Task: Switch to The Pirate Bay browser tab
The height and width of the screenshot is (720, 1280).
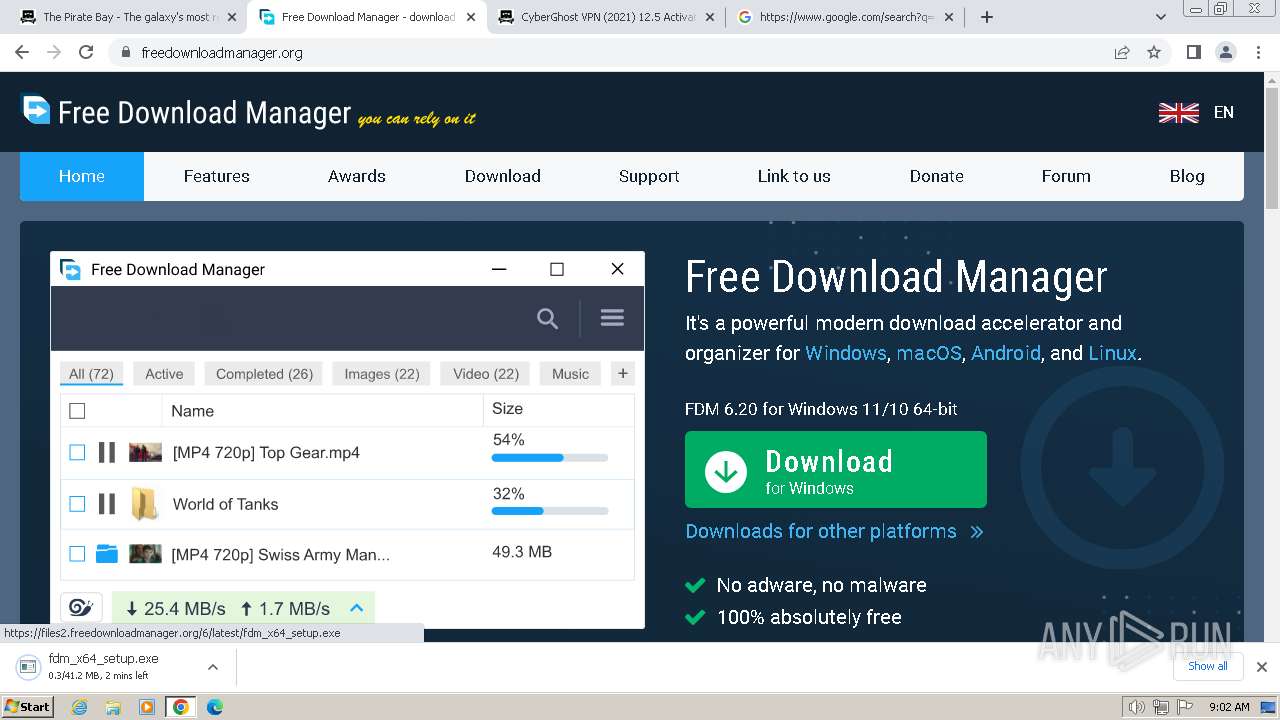Action: point(127,17)
